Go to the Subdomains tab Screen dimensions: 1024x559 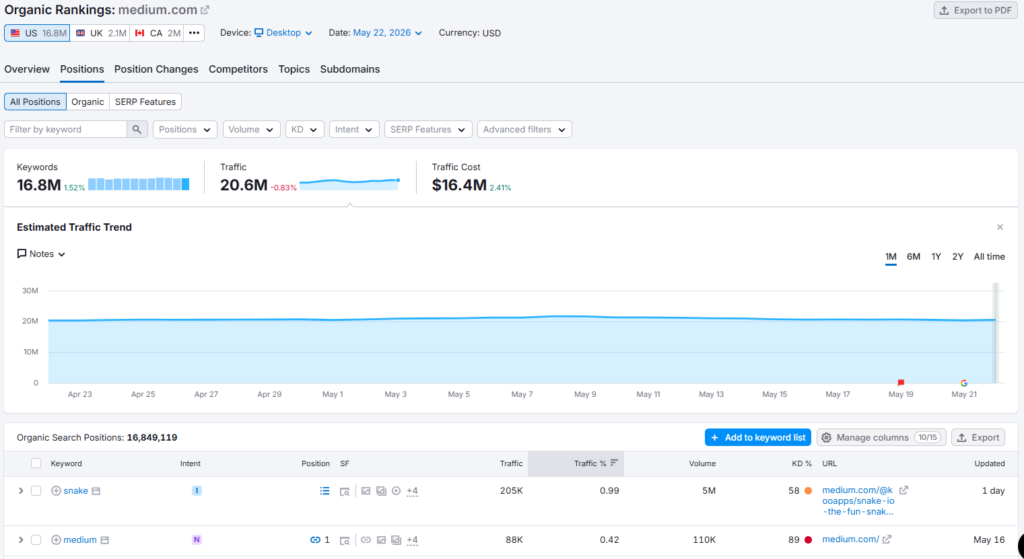349,69
